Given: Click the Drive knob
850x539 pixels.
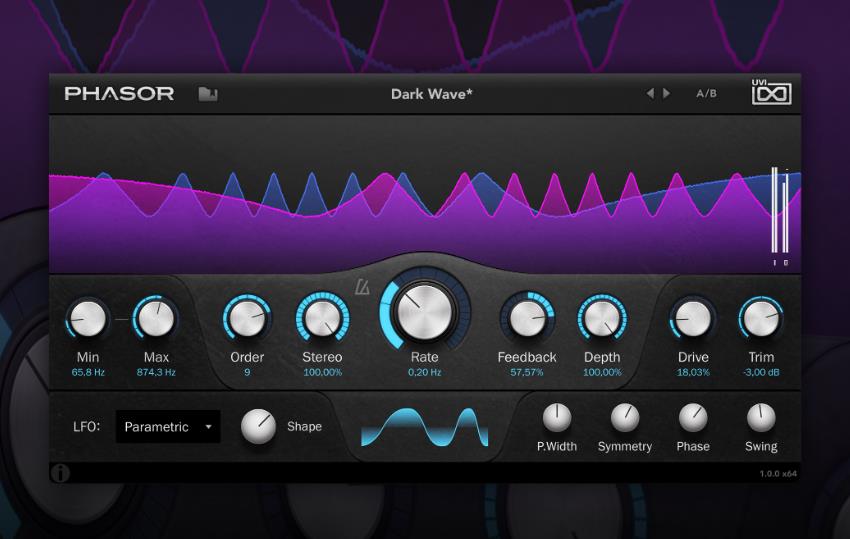Looking at the screenshot, I should click(693, 318).
